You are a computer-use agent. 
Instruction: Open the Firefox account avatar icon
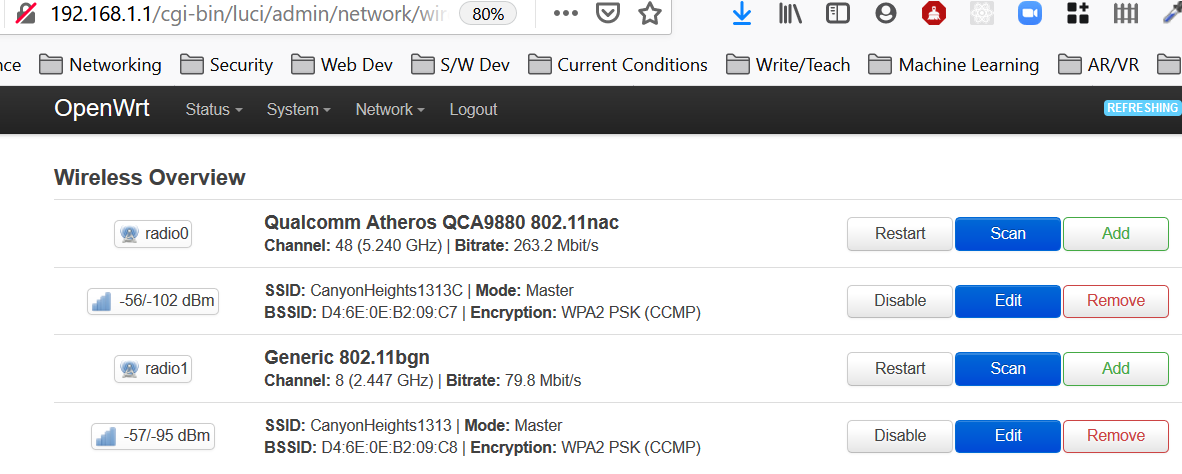point(886,13)
